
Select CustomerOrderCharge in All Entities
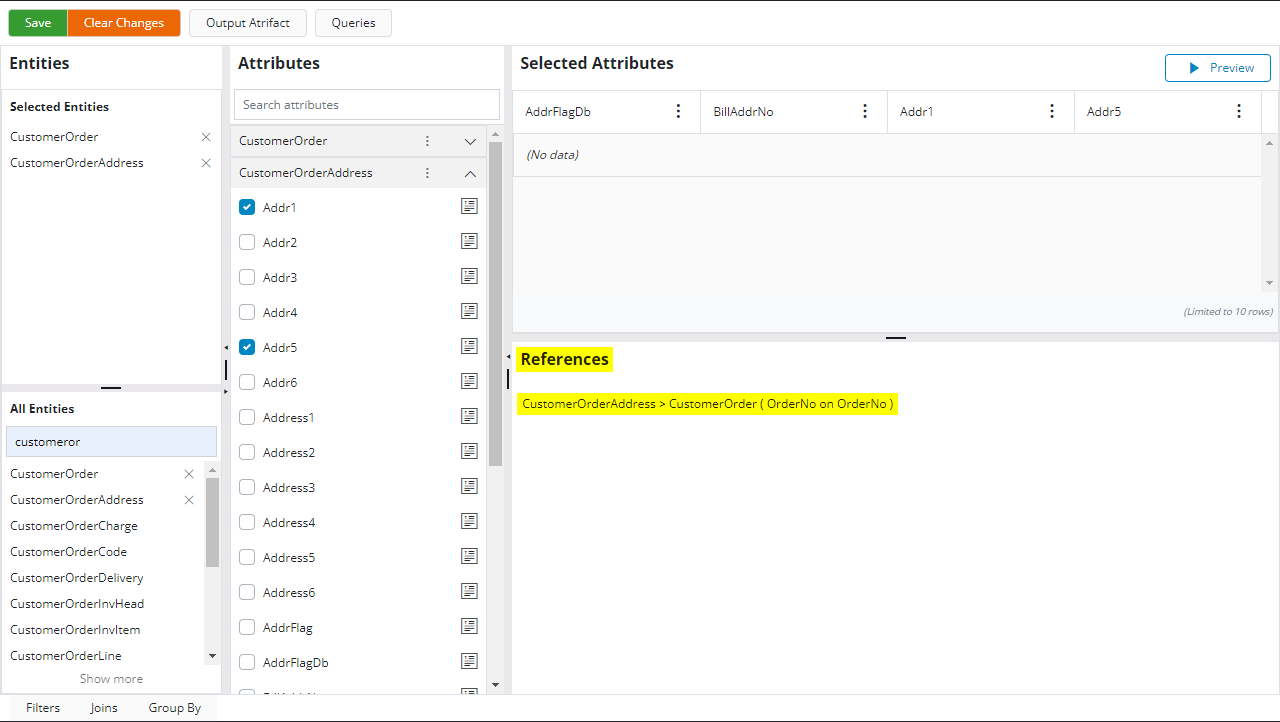pos(74,526)
